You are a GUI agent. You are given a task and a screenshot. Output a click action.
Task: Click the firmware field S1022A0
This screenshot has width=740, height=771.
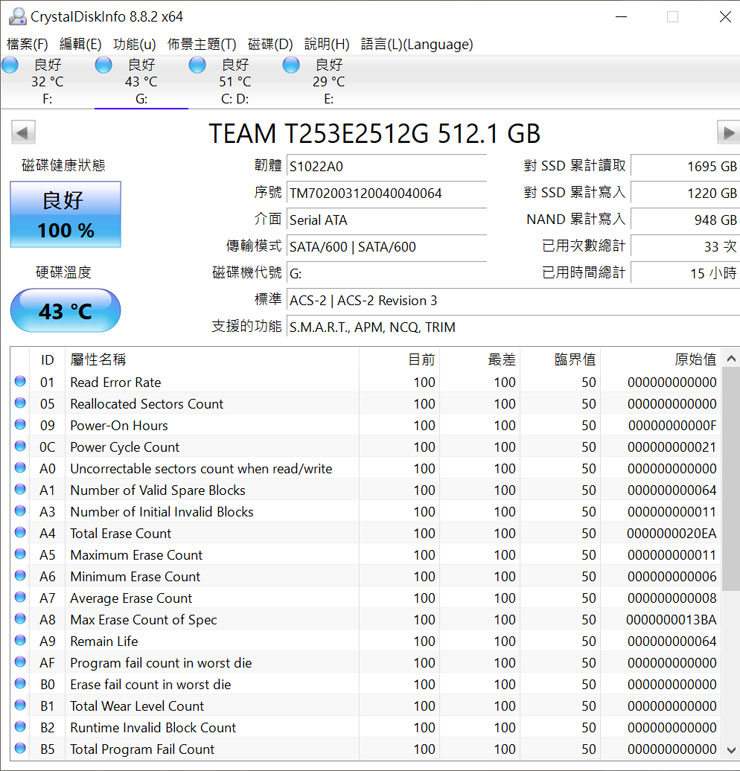click(386, 166)
